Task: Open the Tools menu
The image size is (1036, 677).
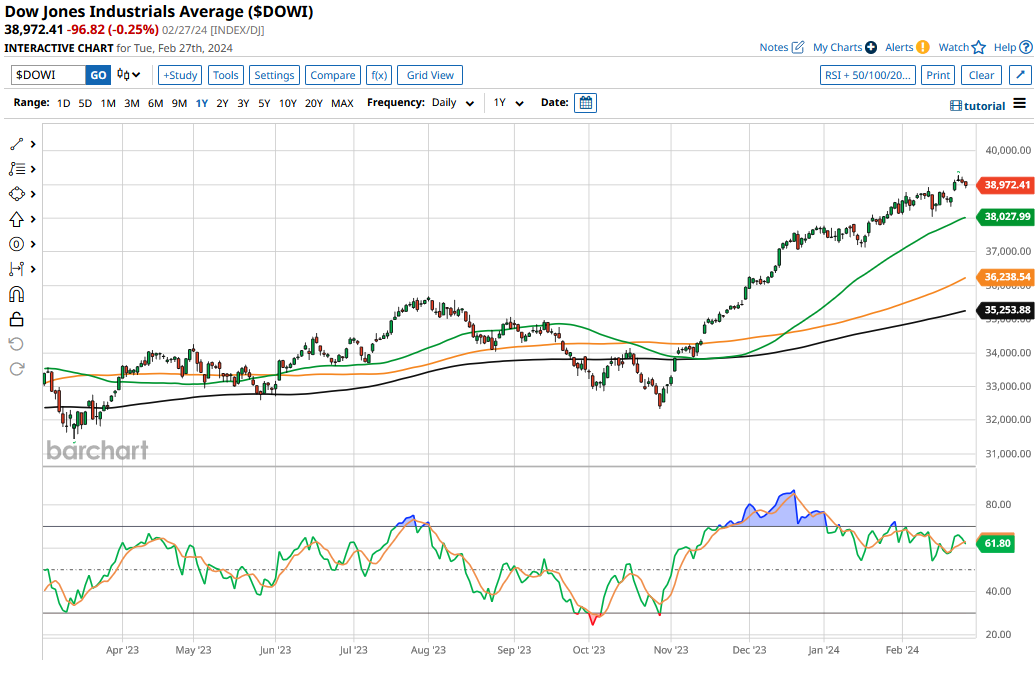Action: click(x=226, y=75)
